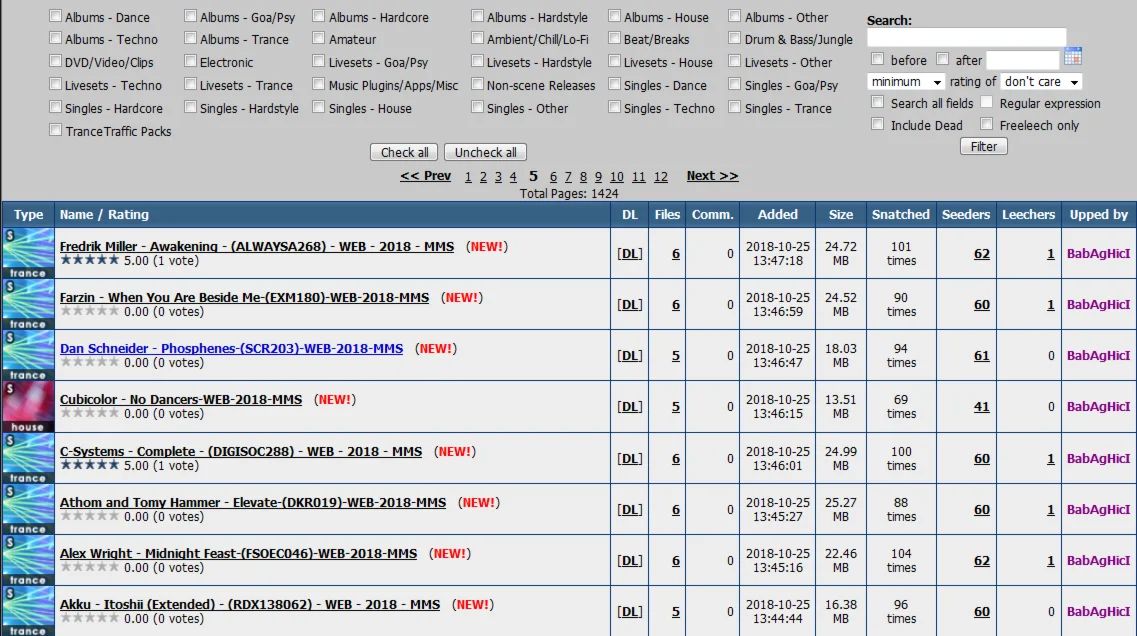Open Cubicolor - No Dancers torrent link
Viewport: 1137px width, 636px height.
(181, 399)
